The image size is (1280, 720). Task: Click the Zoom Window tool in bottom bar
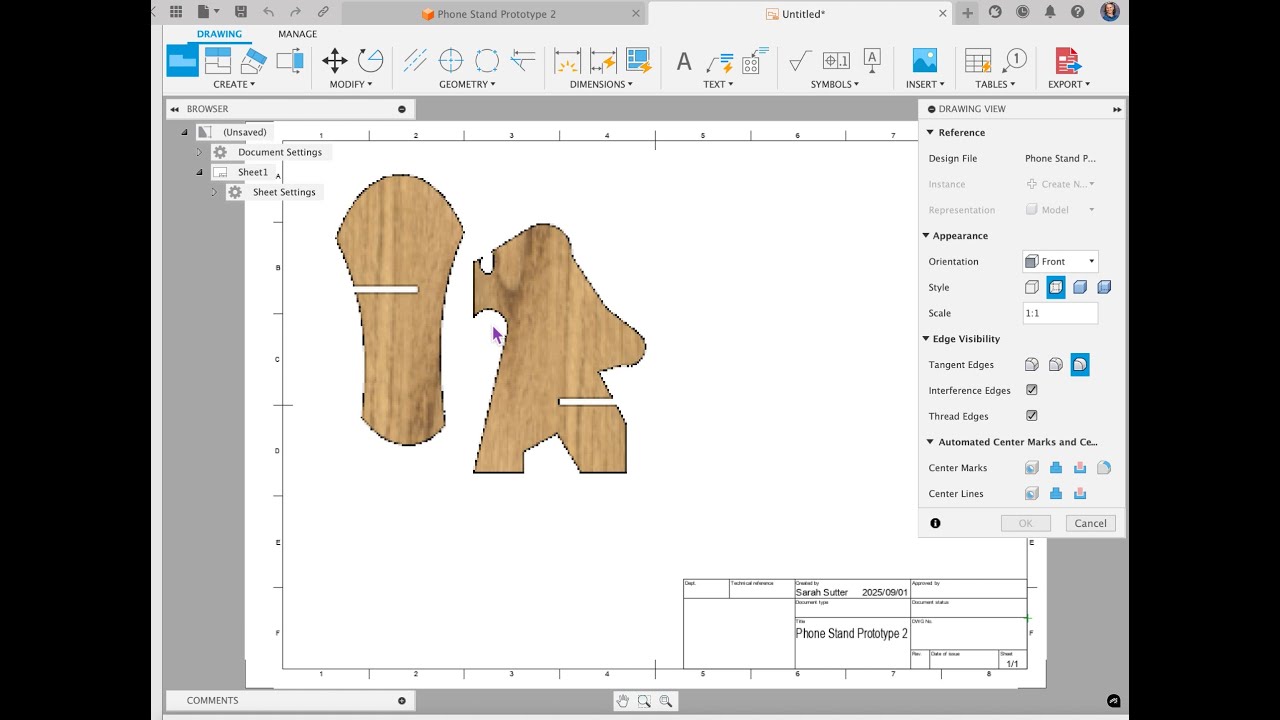pyautogui.click(x=644, y=701)
